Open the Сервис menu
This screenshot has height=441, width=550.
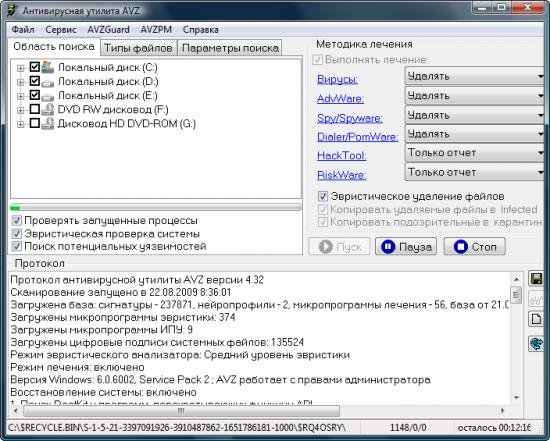coord(61,29)
